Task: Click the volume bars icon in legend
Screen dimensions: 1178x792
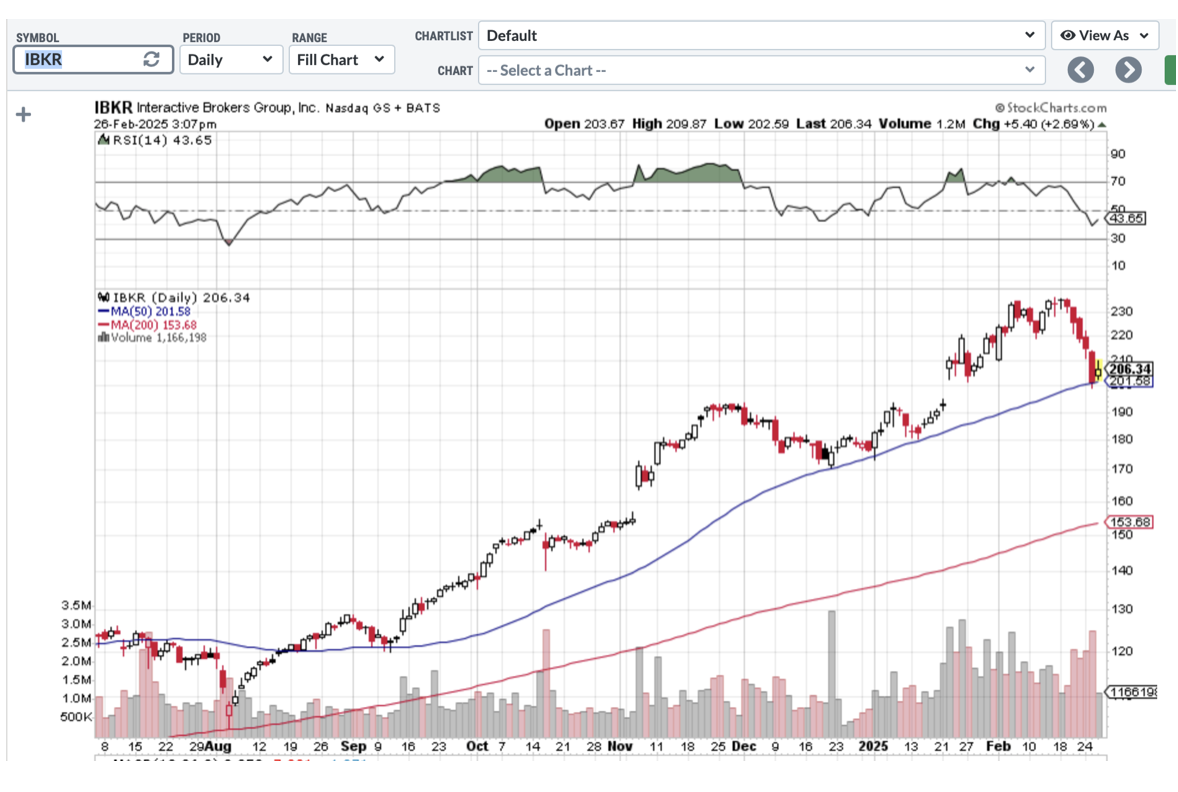Action: (102, 338)
